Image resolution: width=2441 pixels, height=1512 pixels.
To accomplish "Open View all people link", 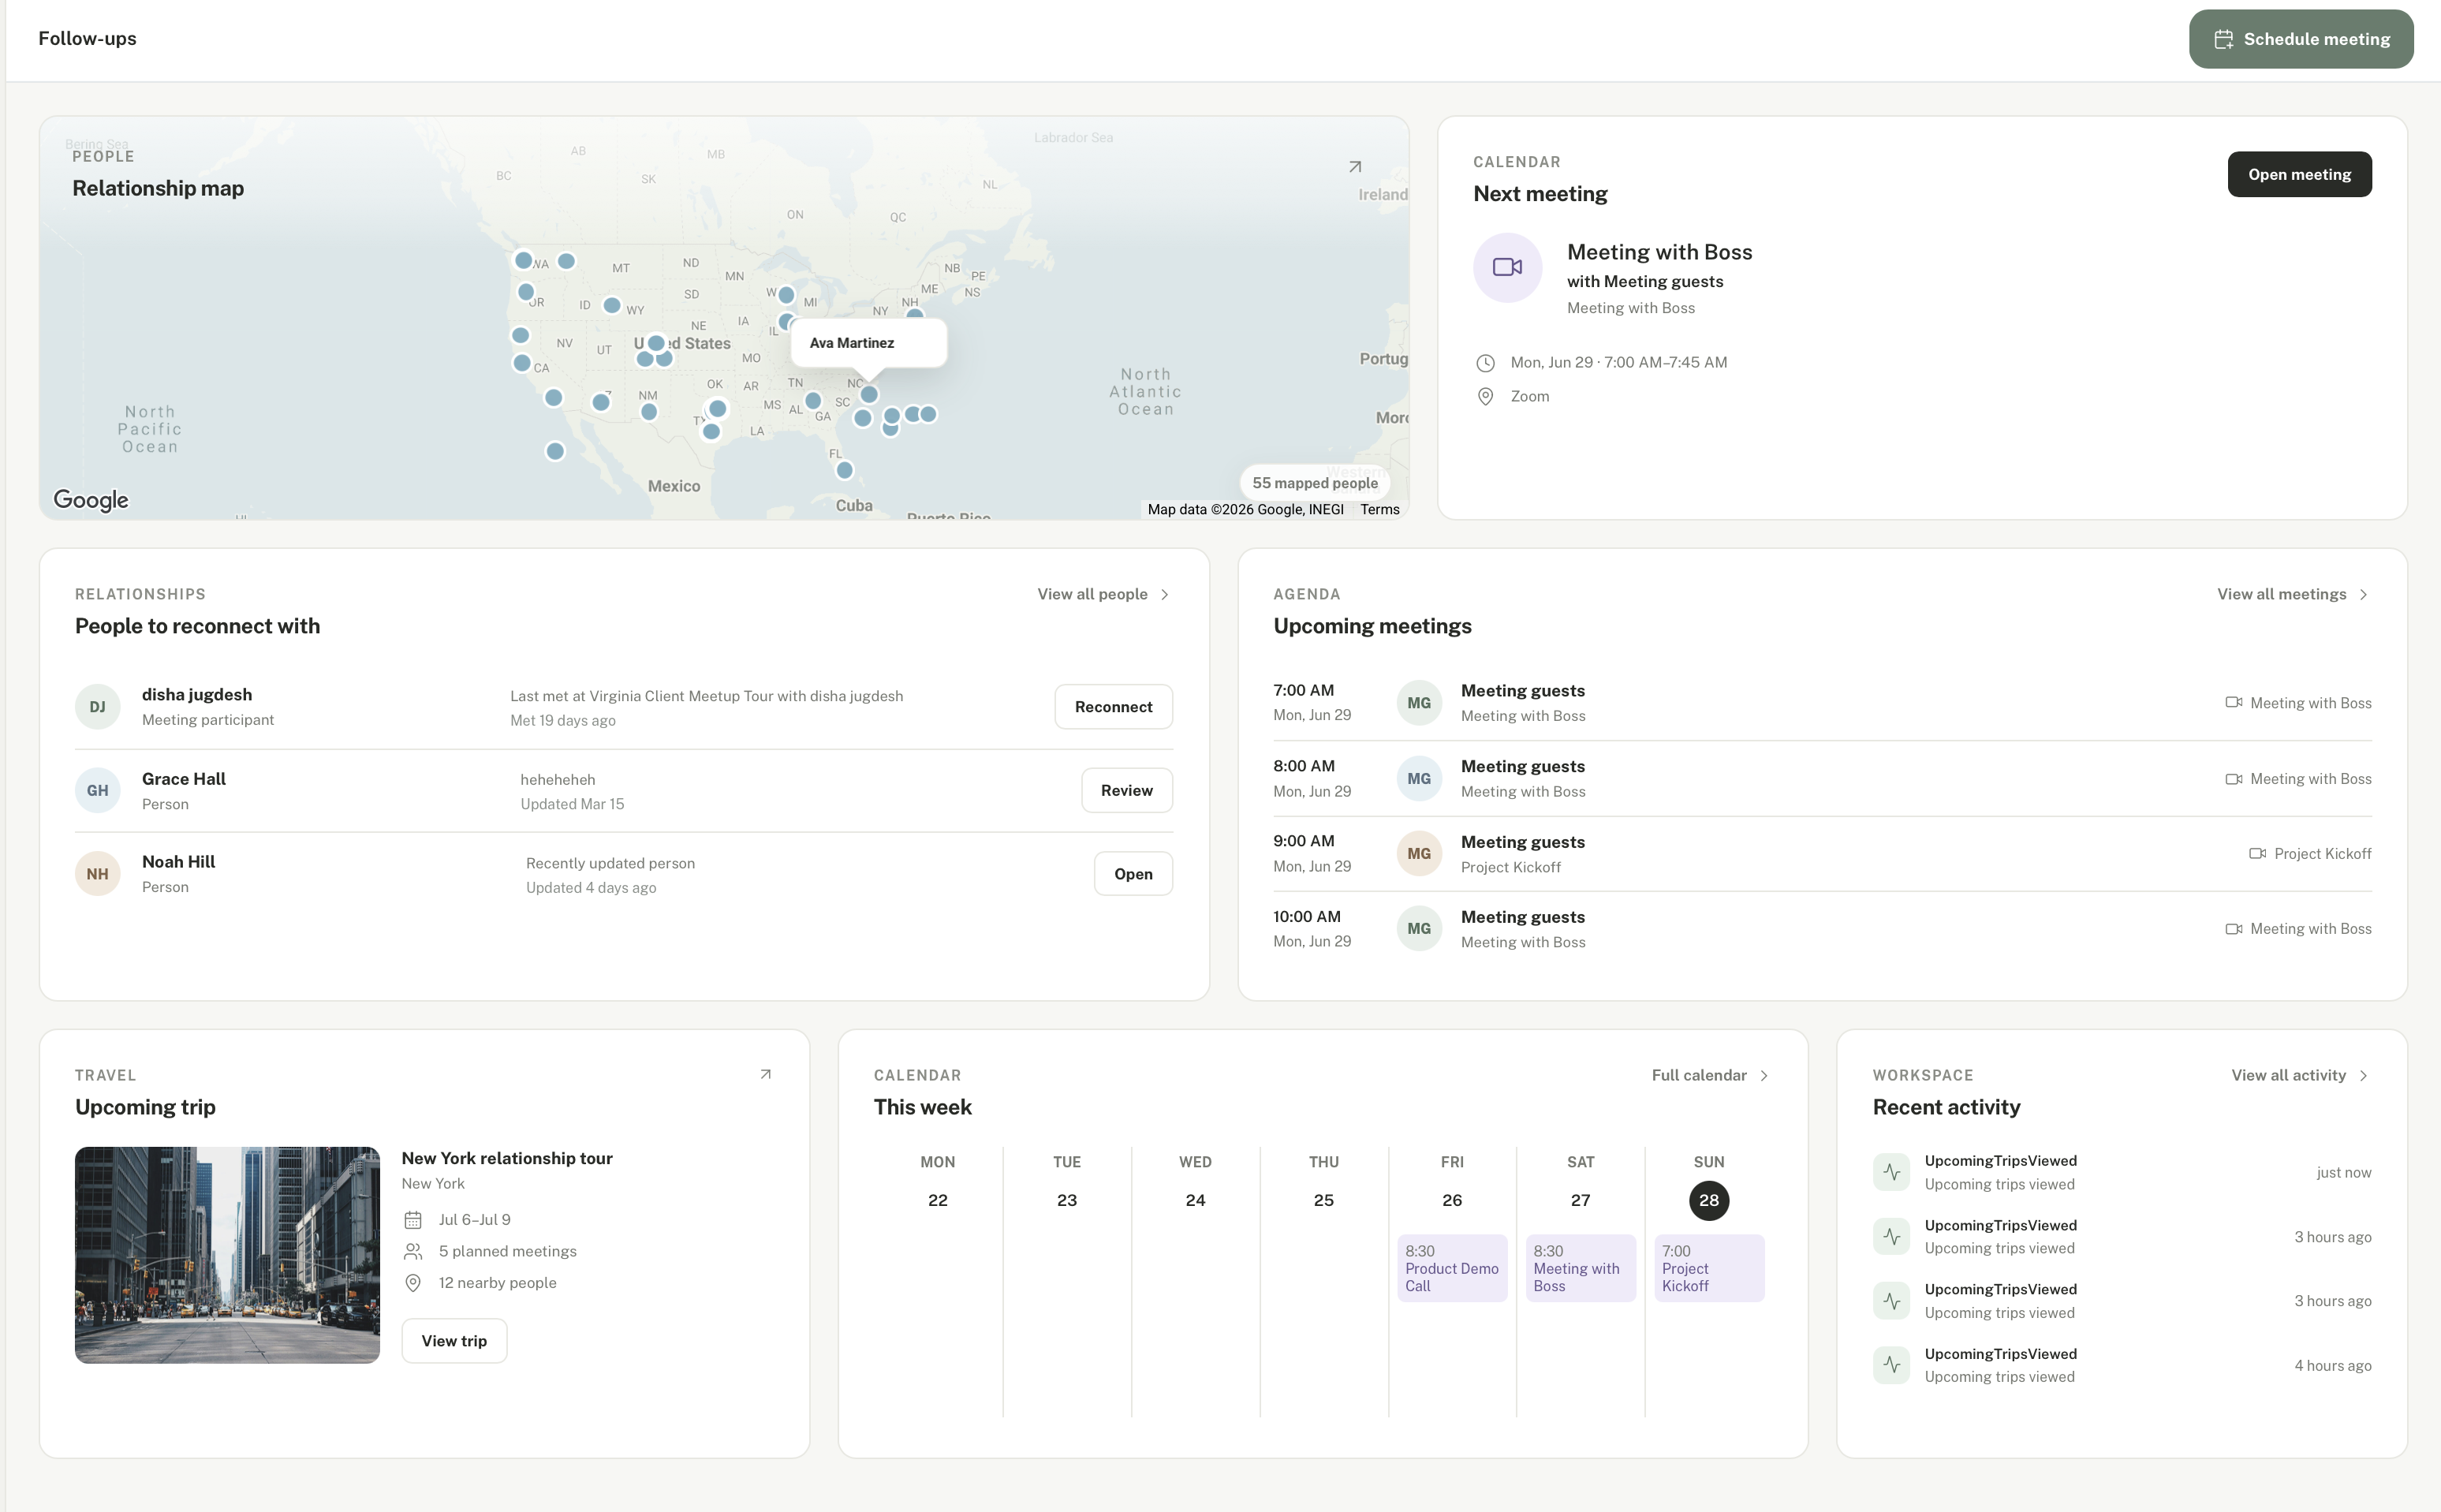I will point(1103,594).
